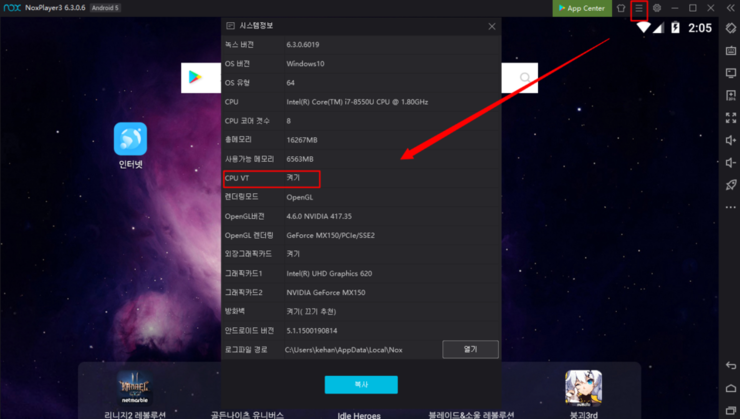The width and height of the screenshot is (740, 419).
Task: Click the open log folder button
Action: click(x=471, y=350)
